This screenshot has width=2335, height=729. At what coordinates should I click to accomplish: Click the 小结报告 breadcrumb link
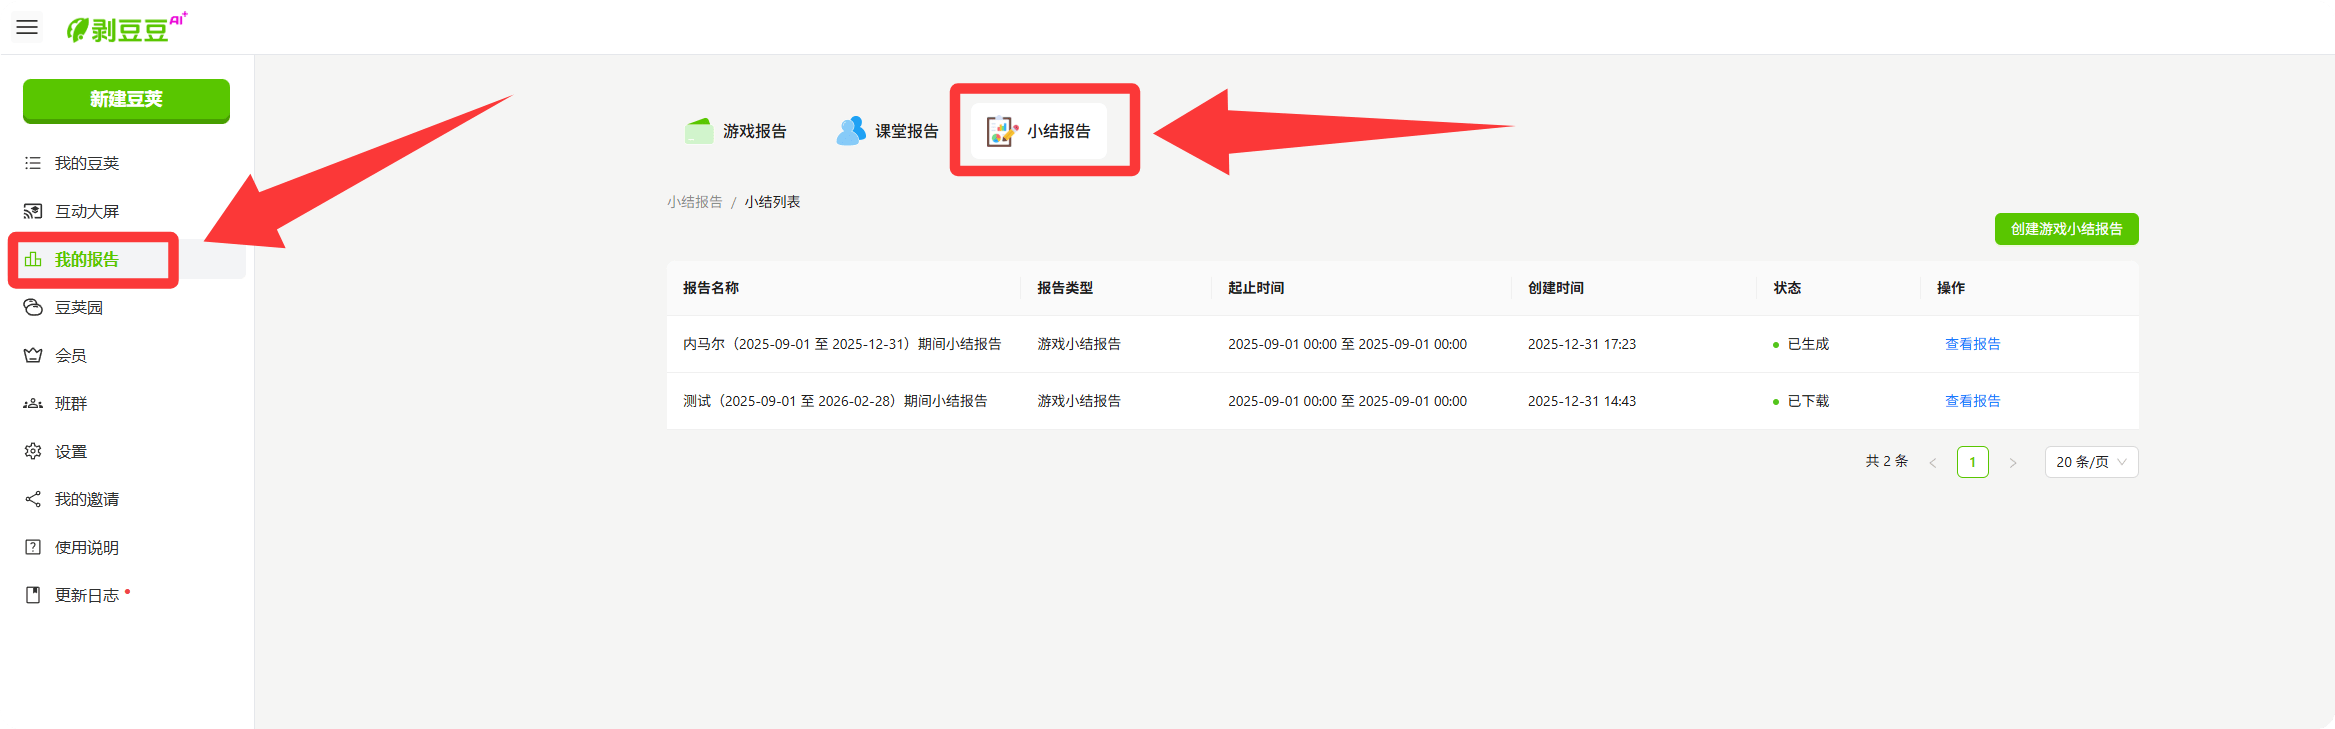pyautogui.click(x=694, y=202)
